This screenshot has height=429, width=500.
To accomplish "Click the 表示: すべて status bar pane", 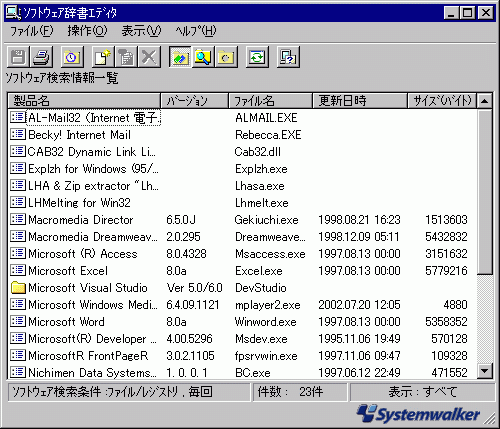I will (x=422, y=392).
